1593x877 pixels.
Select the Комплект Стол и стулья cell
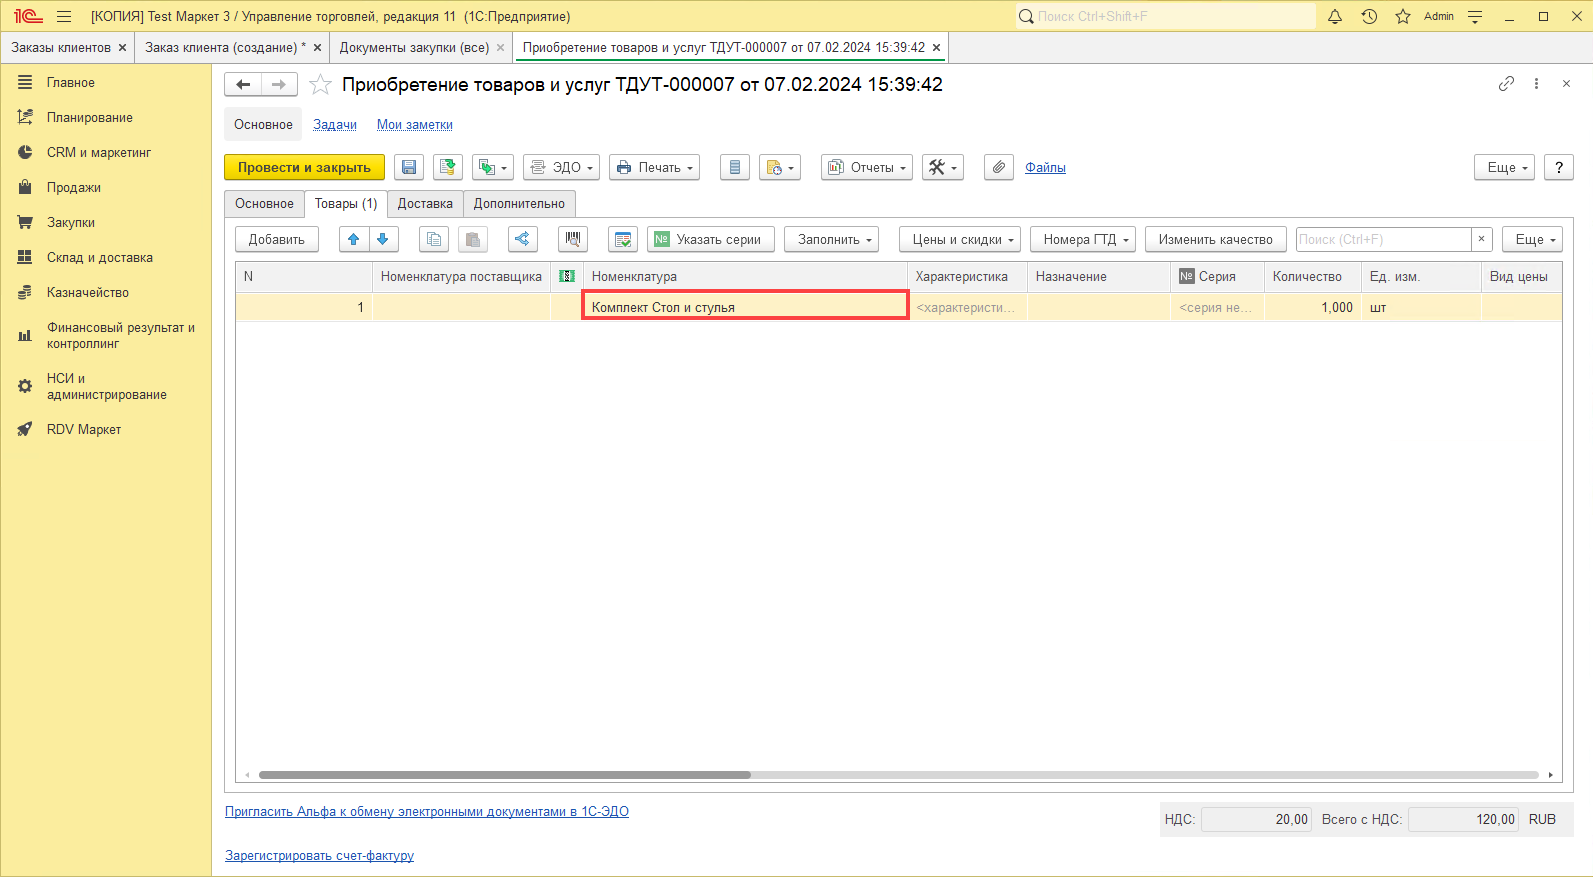745,306
